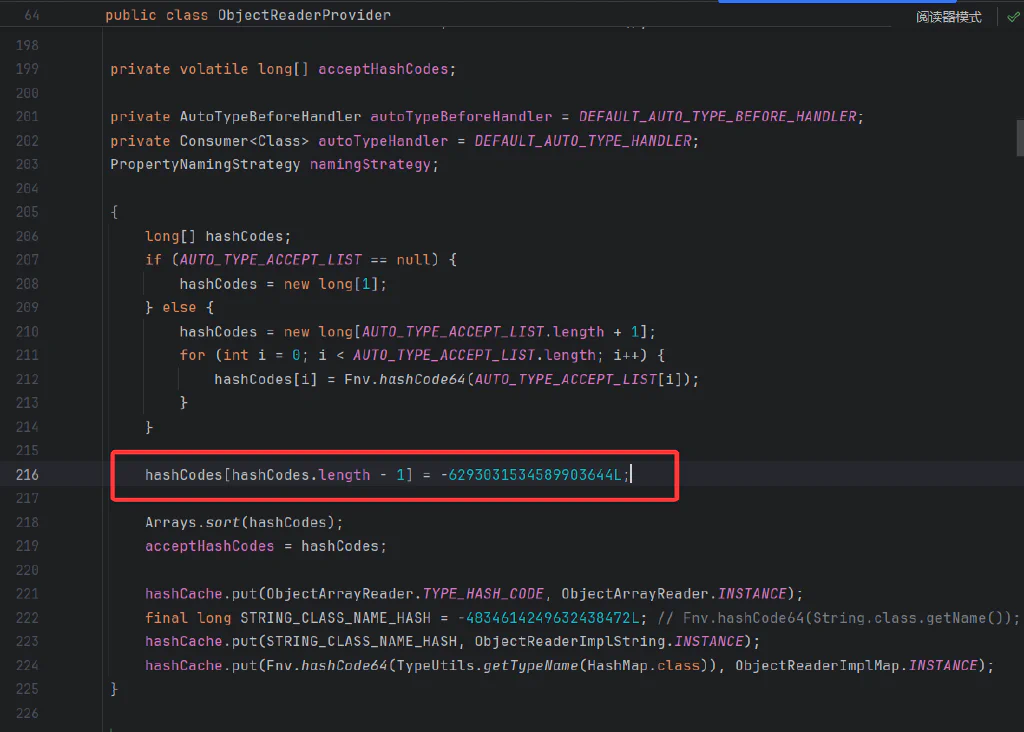Click ObjectReaderImplString.INSTANCE reference
The height and width of the screenshot is (732, 1024).
(x=609, y=642)
